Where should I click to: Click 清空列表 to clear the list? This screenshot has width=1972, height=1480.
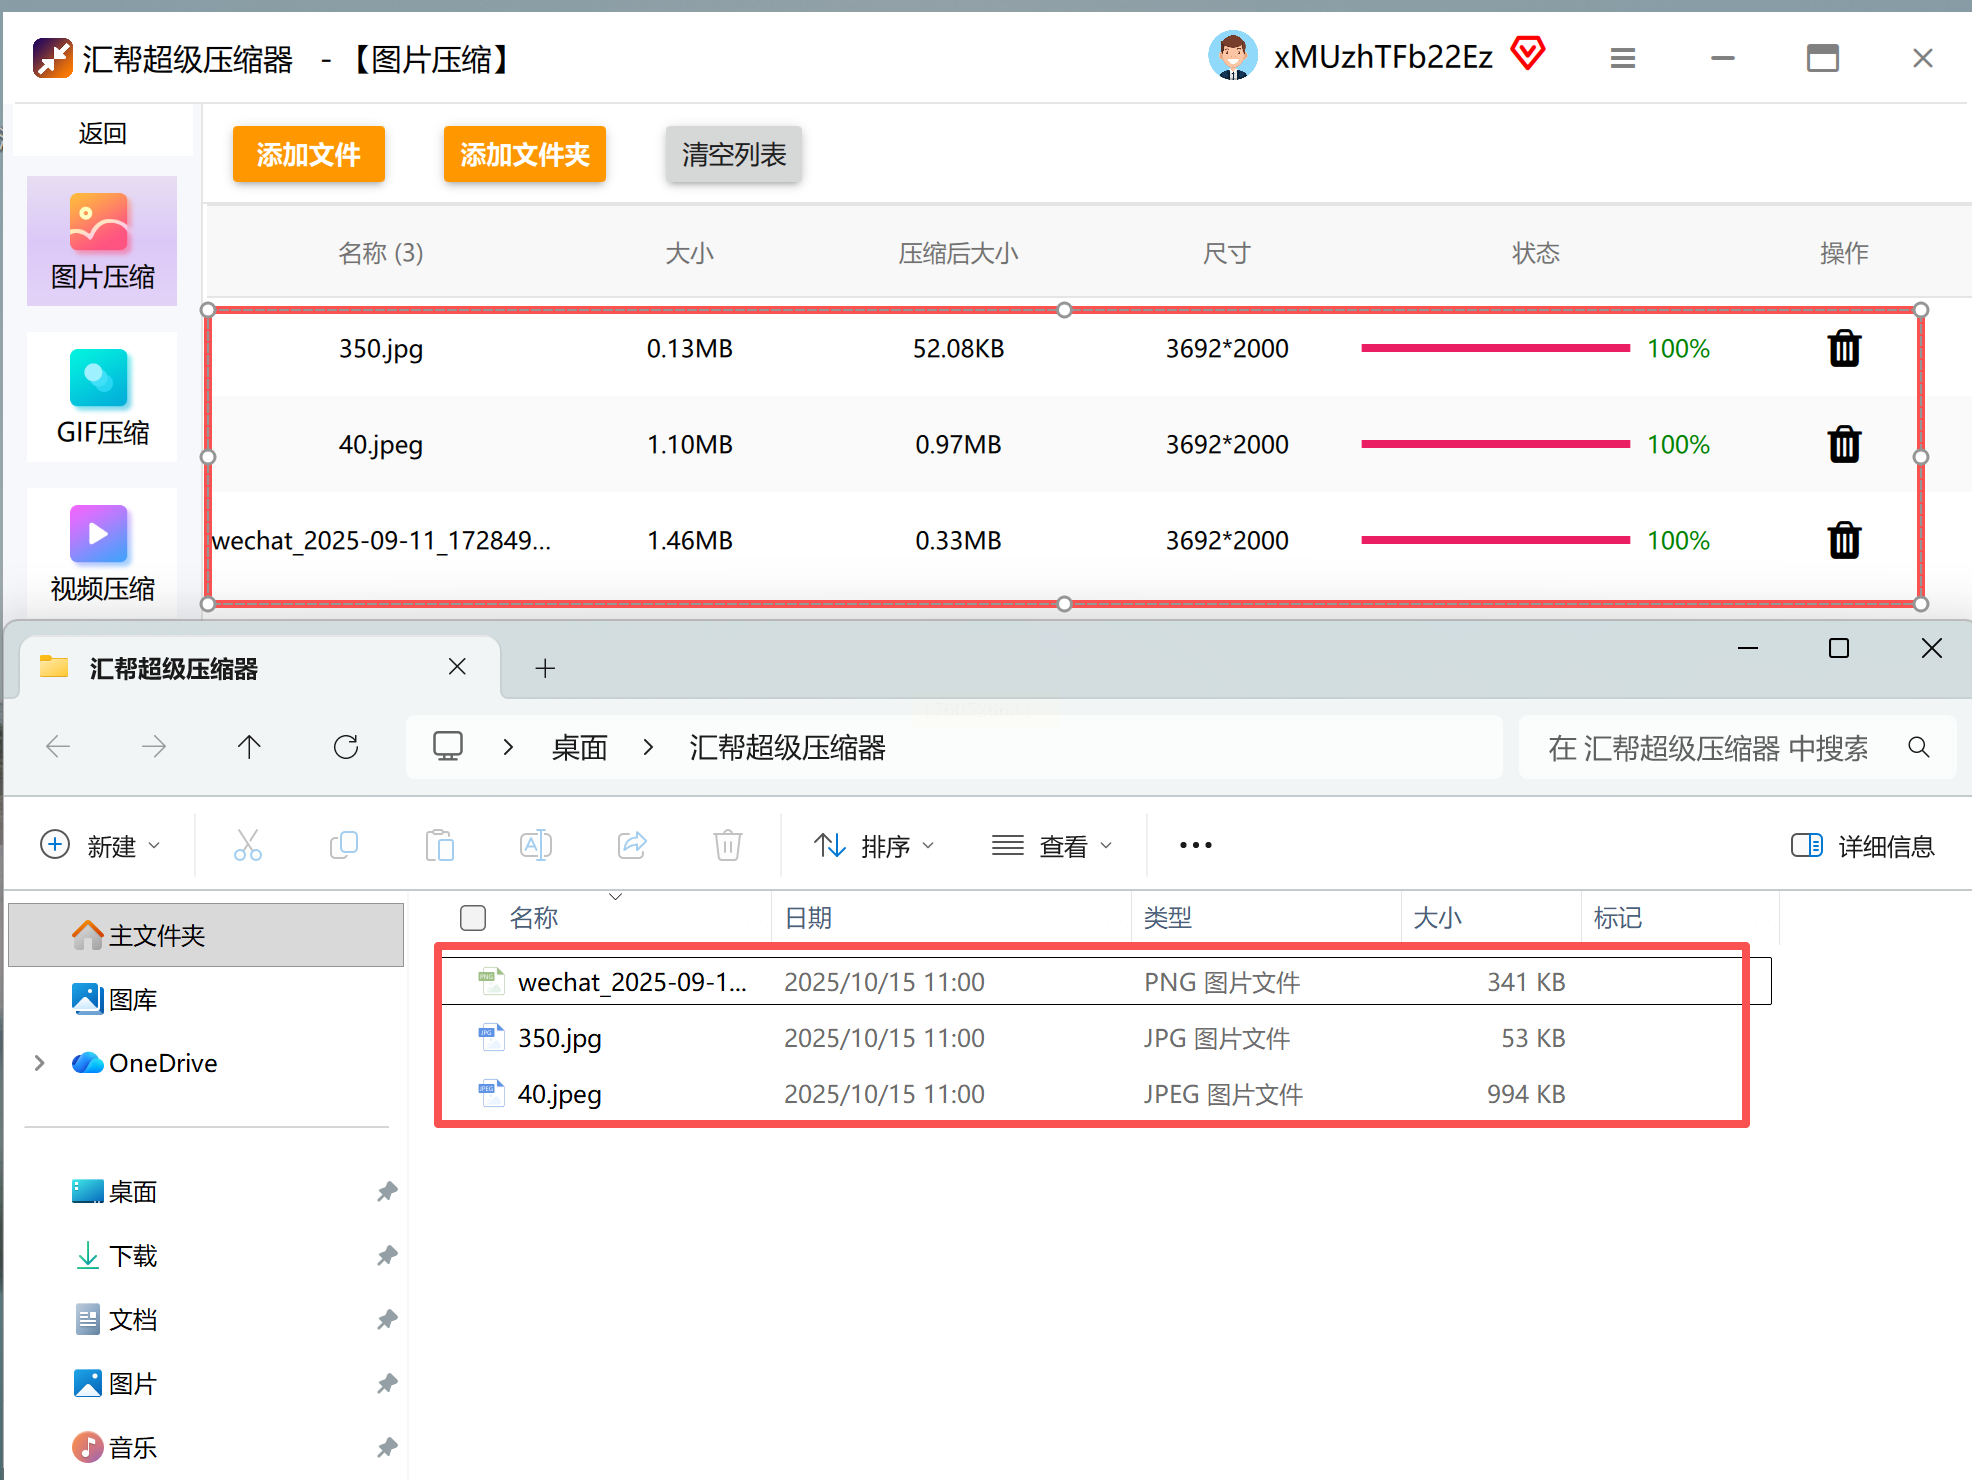(733, 154)
